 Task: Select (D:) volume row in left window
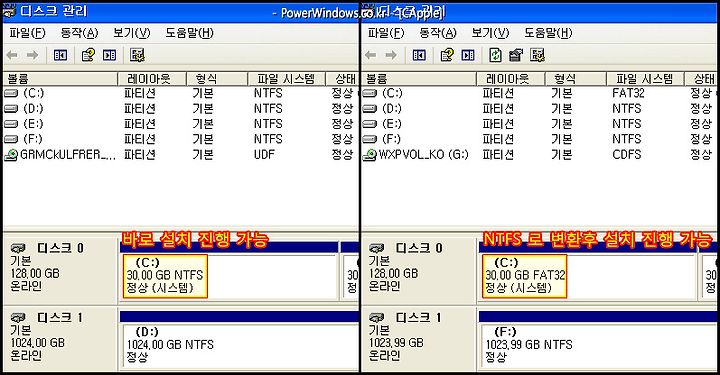pos(180,109)
